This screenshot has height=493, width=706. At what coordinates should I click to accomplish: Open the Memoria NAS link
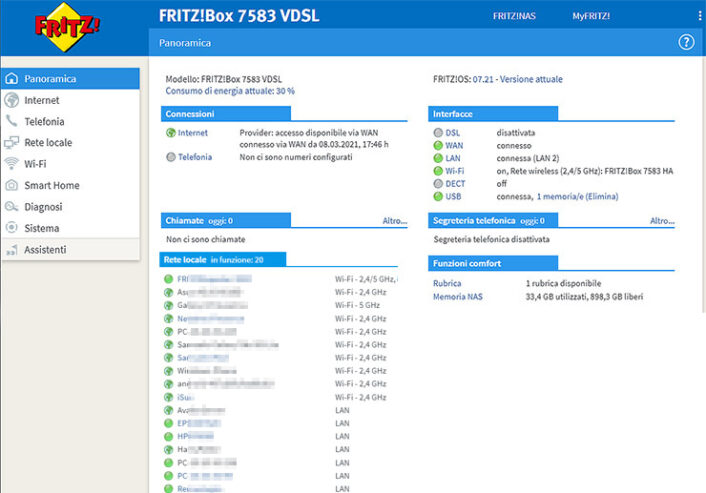point(457,297)
